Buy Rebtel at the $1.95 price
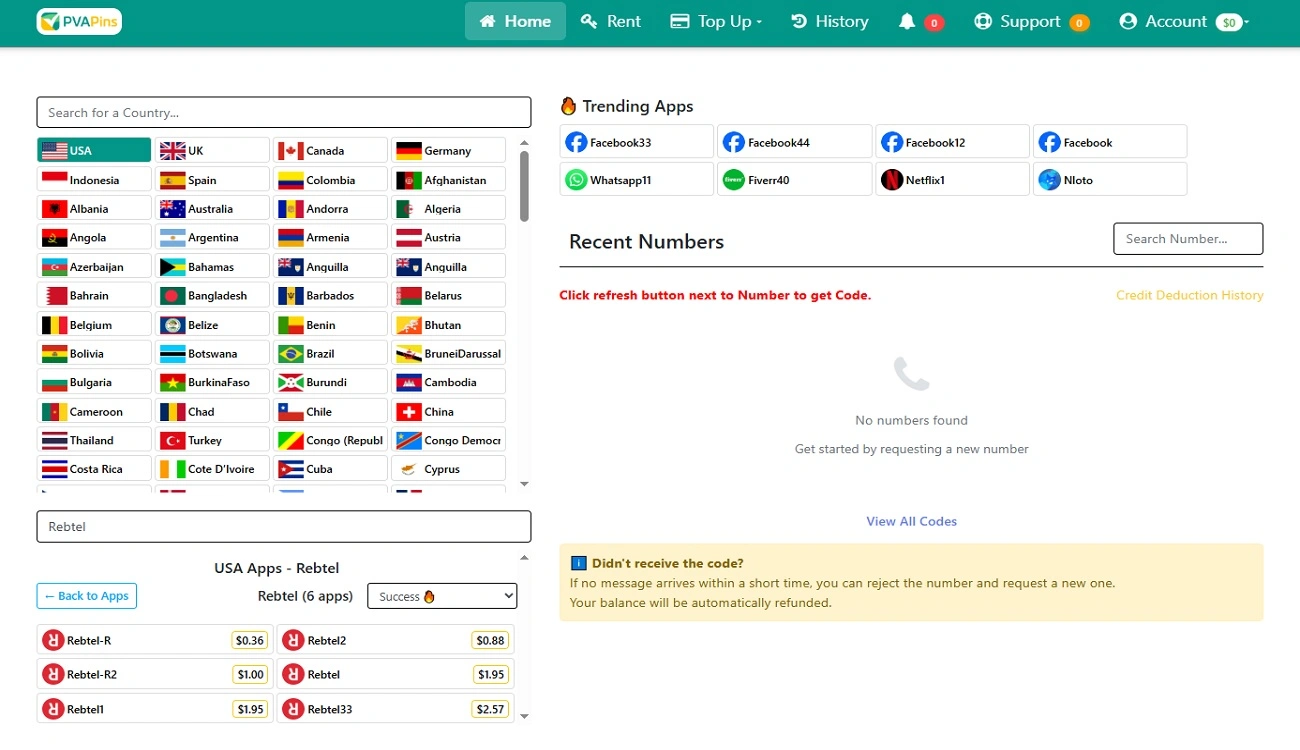 click(491, 674)
